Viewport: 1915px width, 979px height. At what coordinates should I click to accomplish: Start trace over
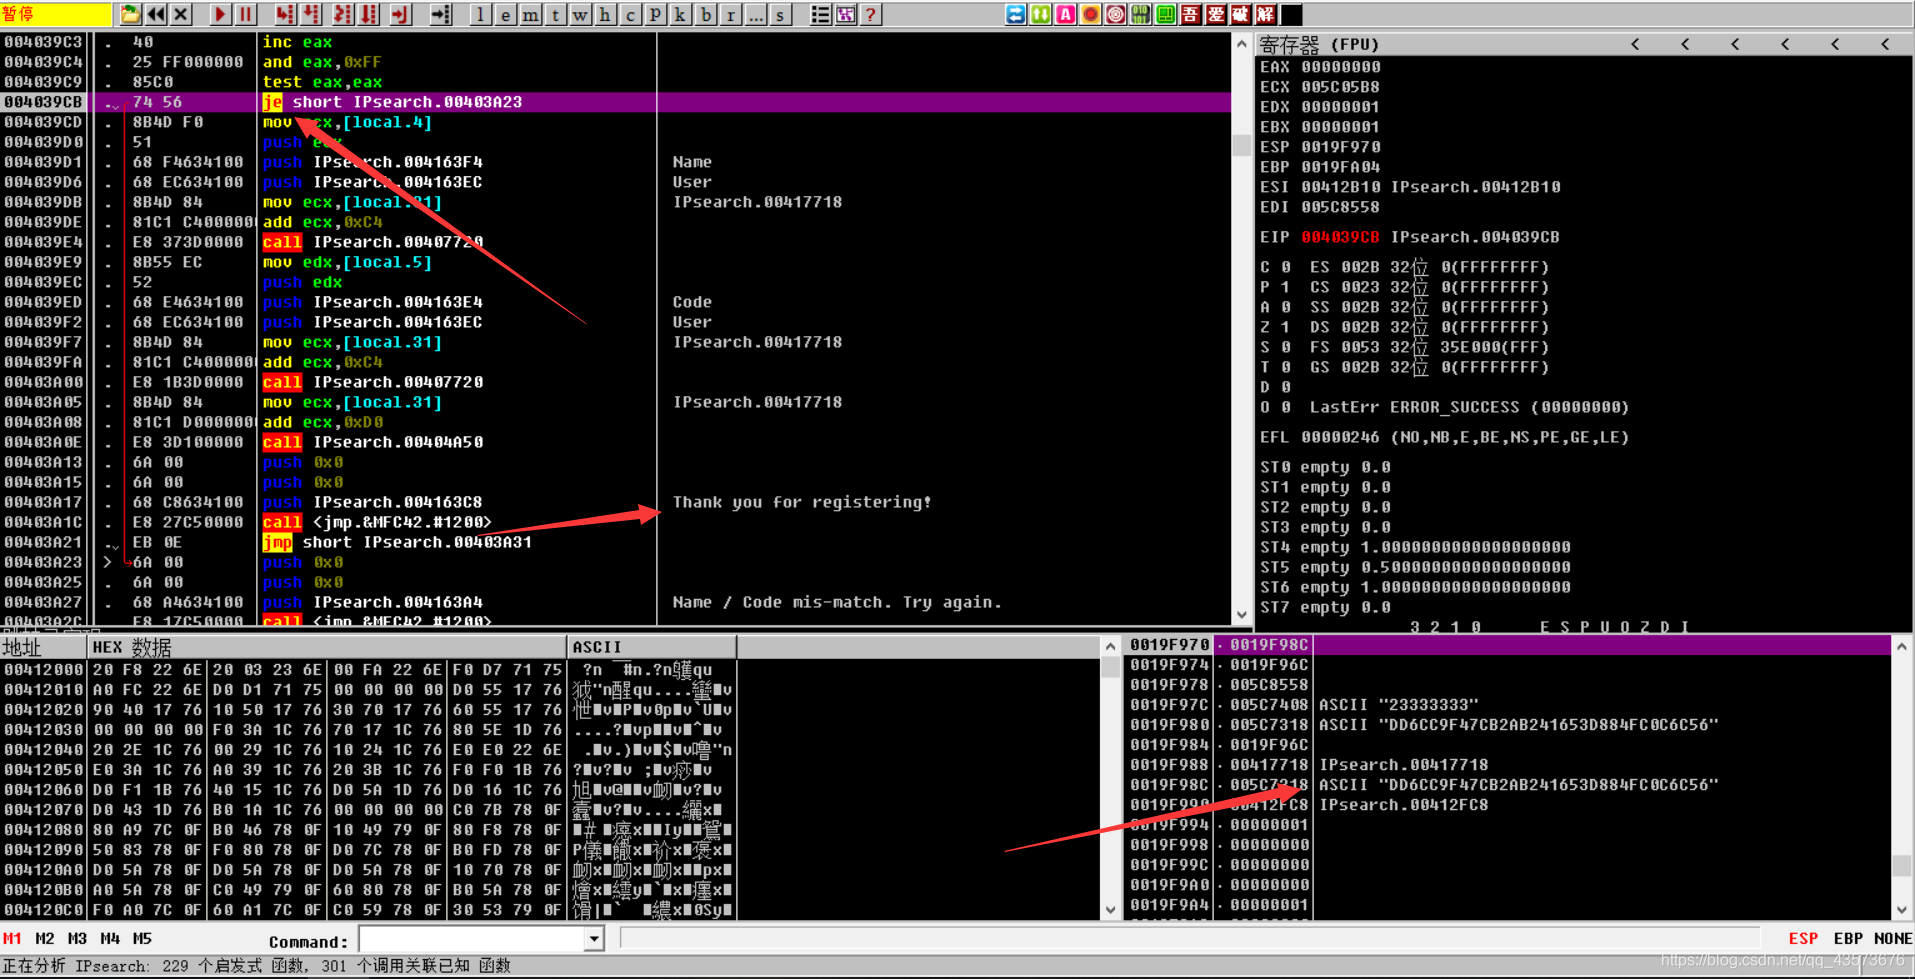(x=369, y=14)
